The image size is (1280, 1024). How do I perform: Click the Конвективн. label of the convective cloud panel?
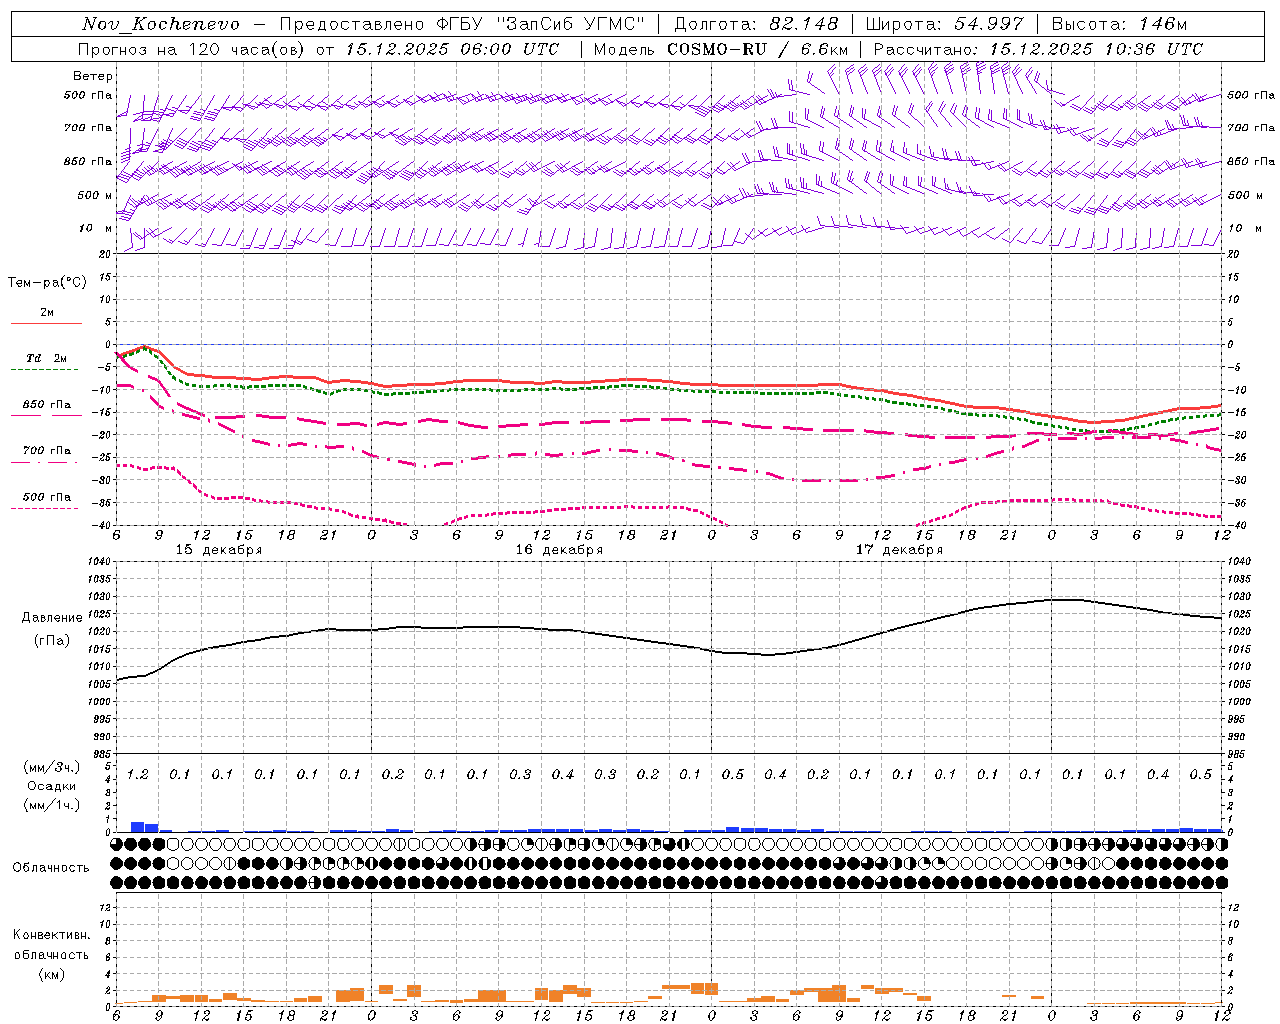tap(51, 935)
